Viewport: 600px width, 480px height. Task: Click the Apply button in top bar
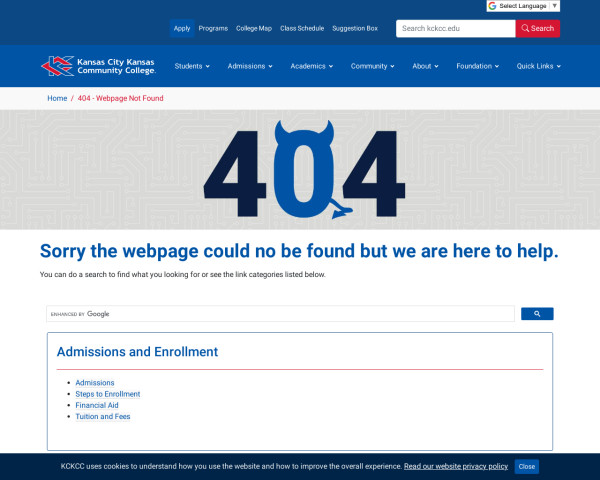[182, 28]
